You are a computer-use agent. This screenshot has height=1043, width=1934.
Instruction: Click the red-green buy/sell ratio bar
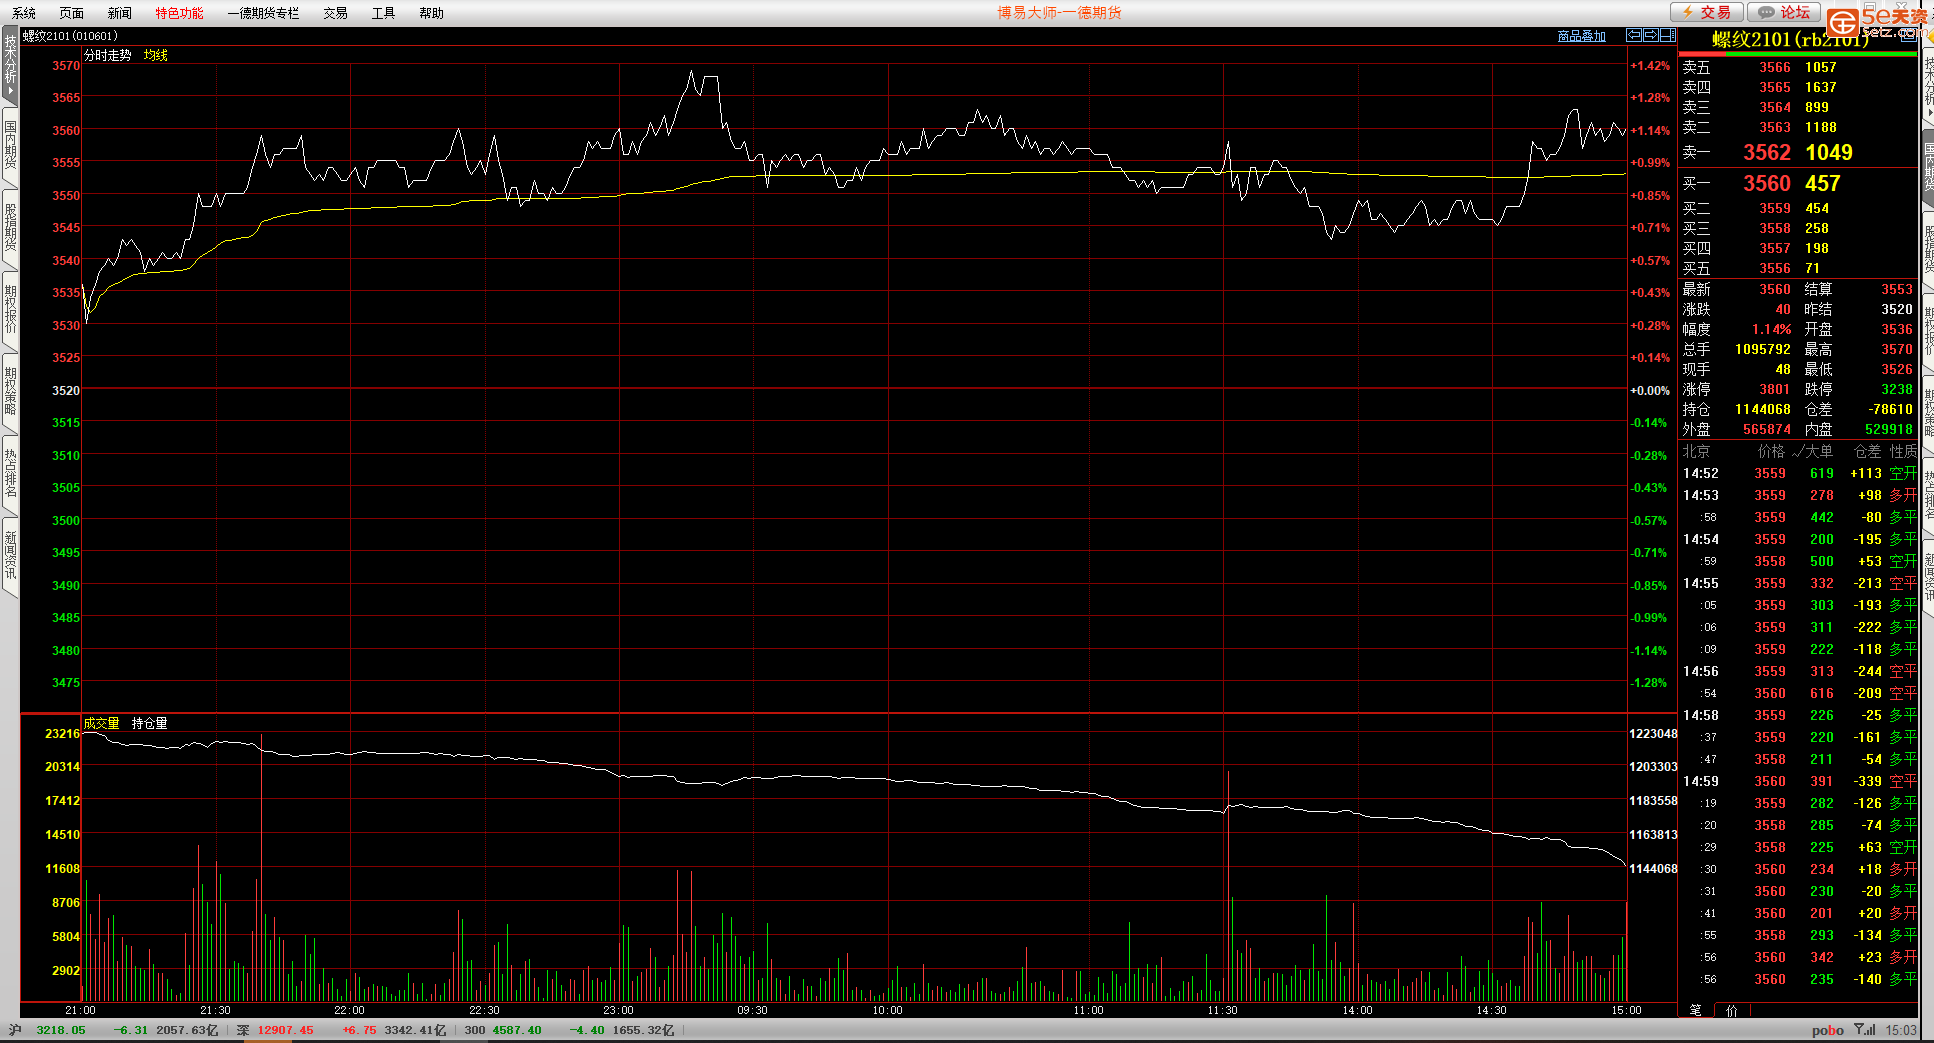pos(1797,54)
